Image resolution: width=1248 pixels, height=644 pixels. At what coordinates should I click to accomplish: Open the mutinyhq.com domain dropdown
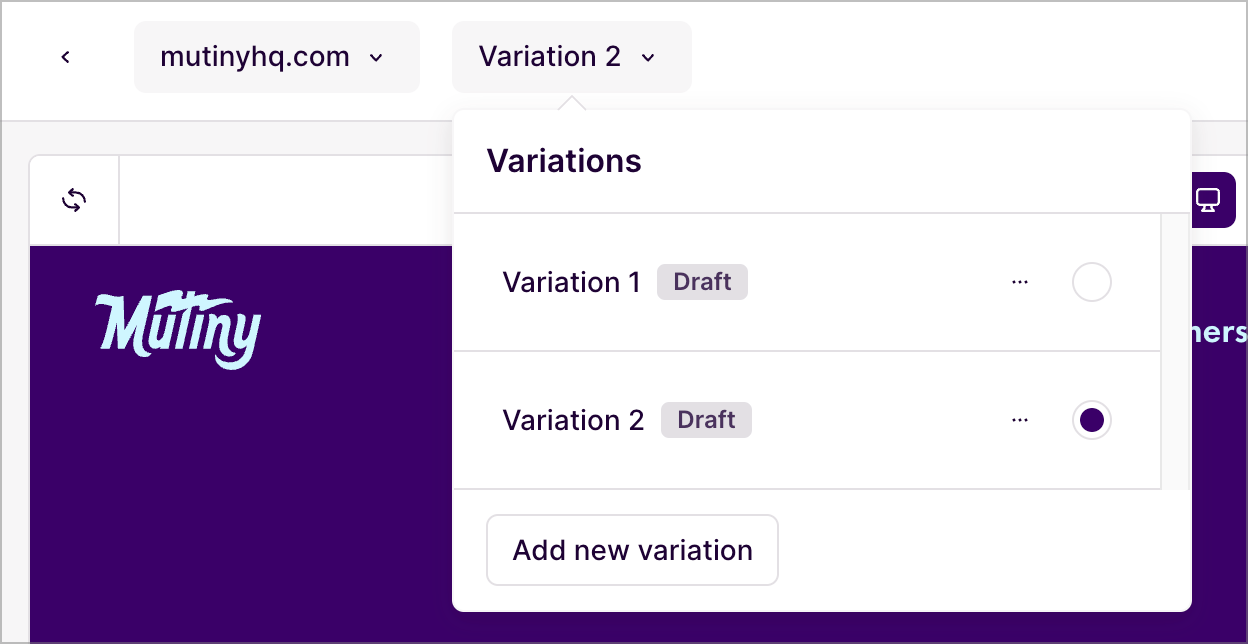(x=277, y=57)
